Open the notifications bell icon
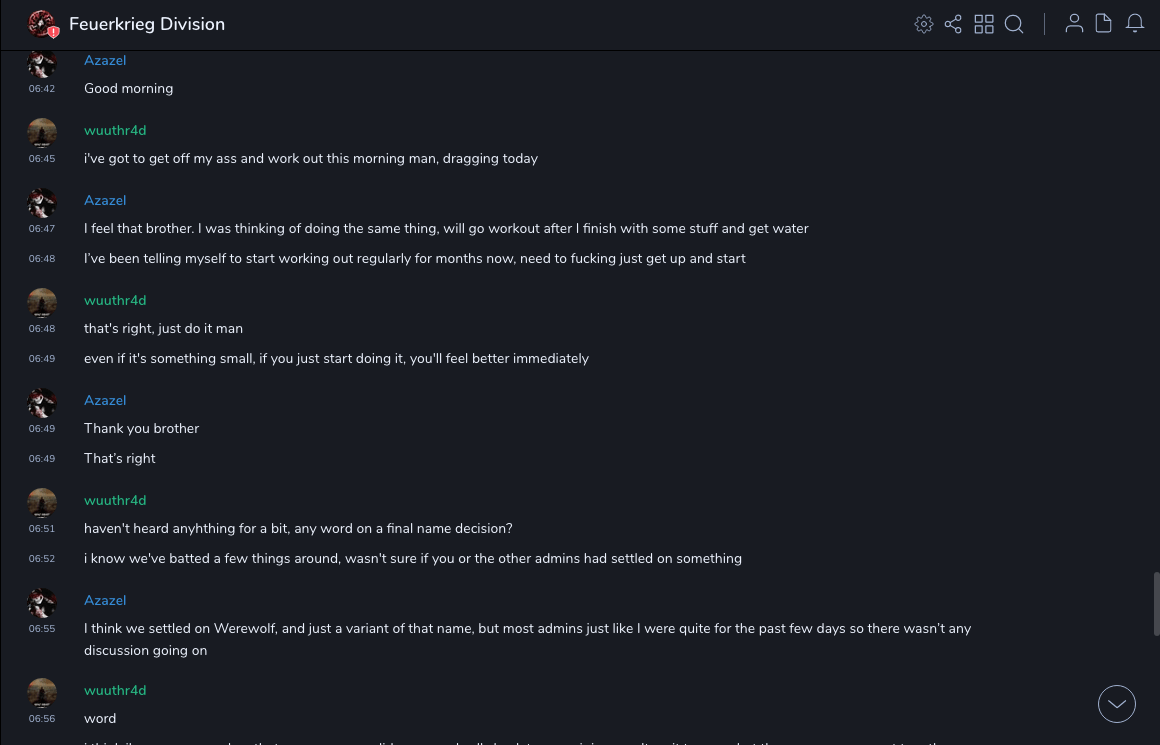Viewport: 1160px width, 745px height. pyautogui.click(x=1135, y=24)
